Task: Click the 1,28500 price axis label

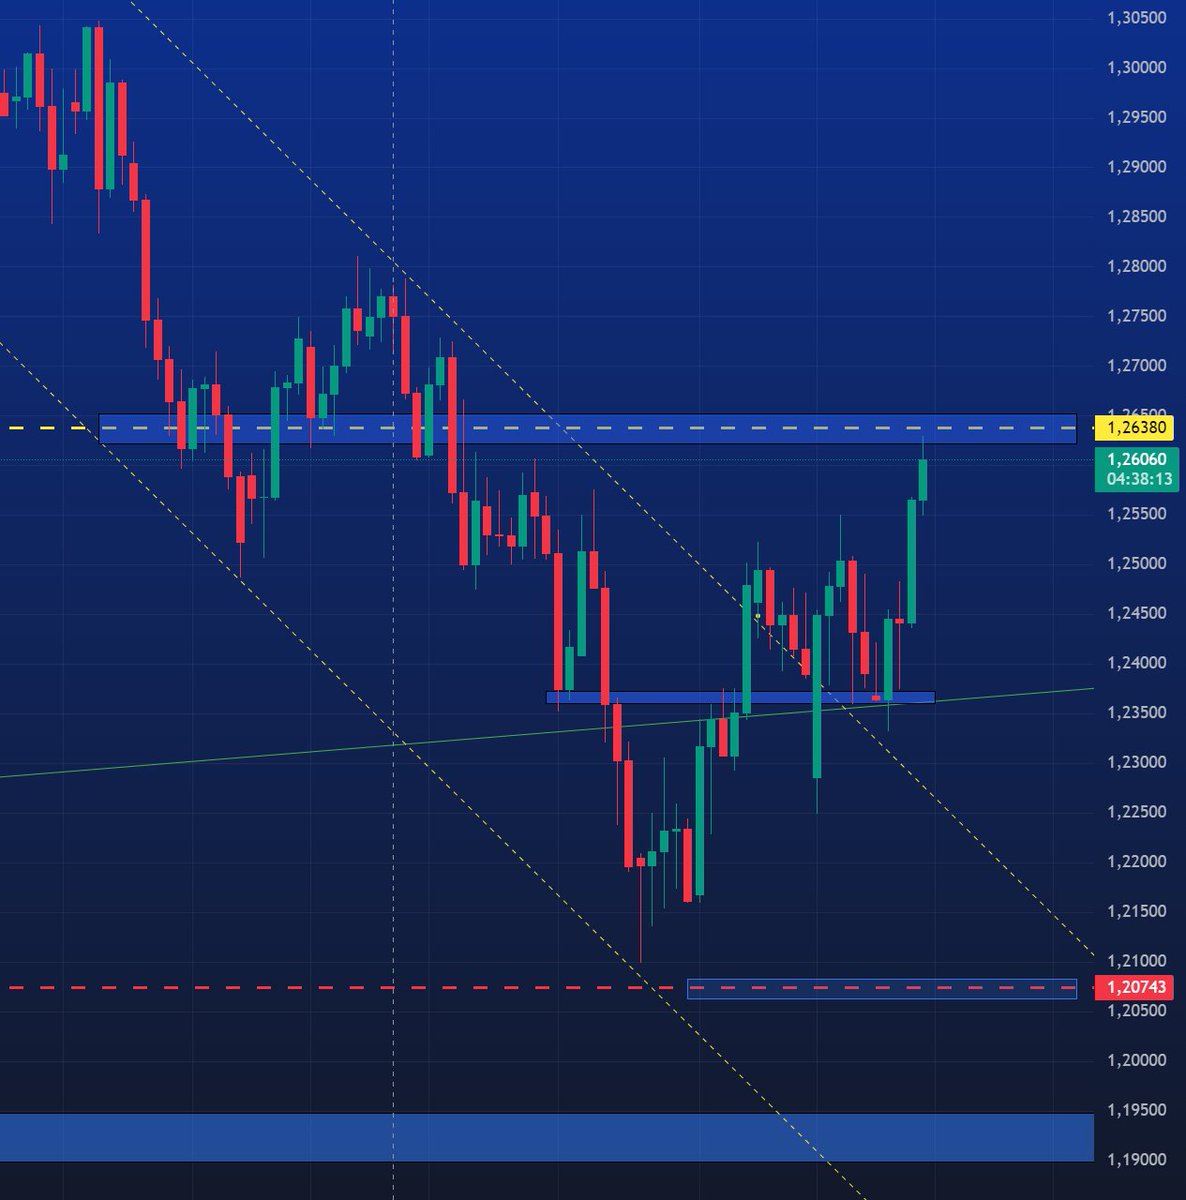Action: tap(1136, 217)
